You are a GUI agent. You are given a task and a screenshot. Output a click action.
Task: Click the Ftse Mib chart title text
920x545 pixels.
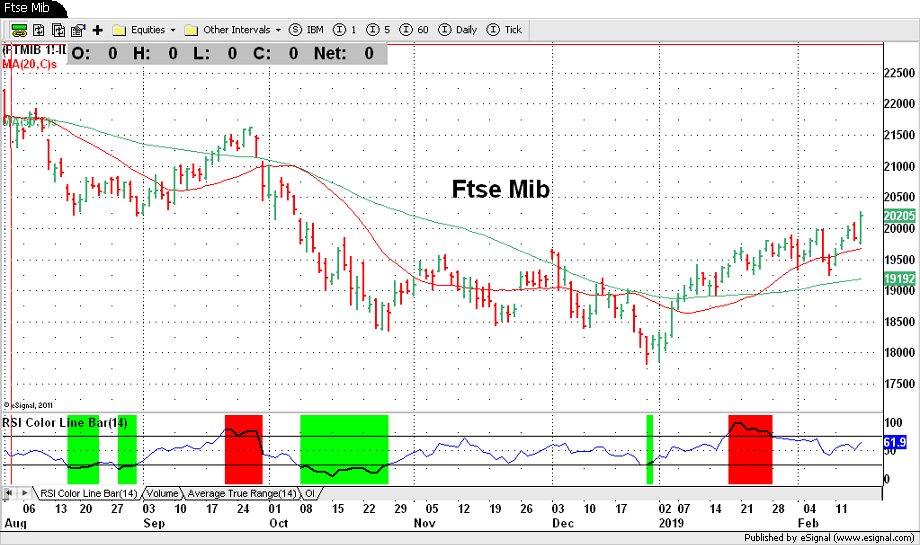coord(500,189)
